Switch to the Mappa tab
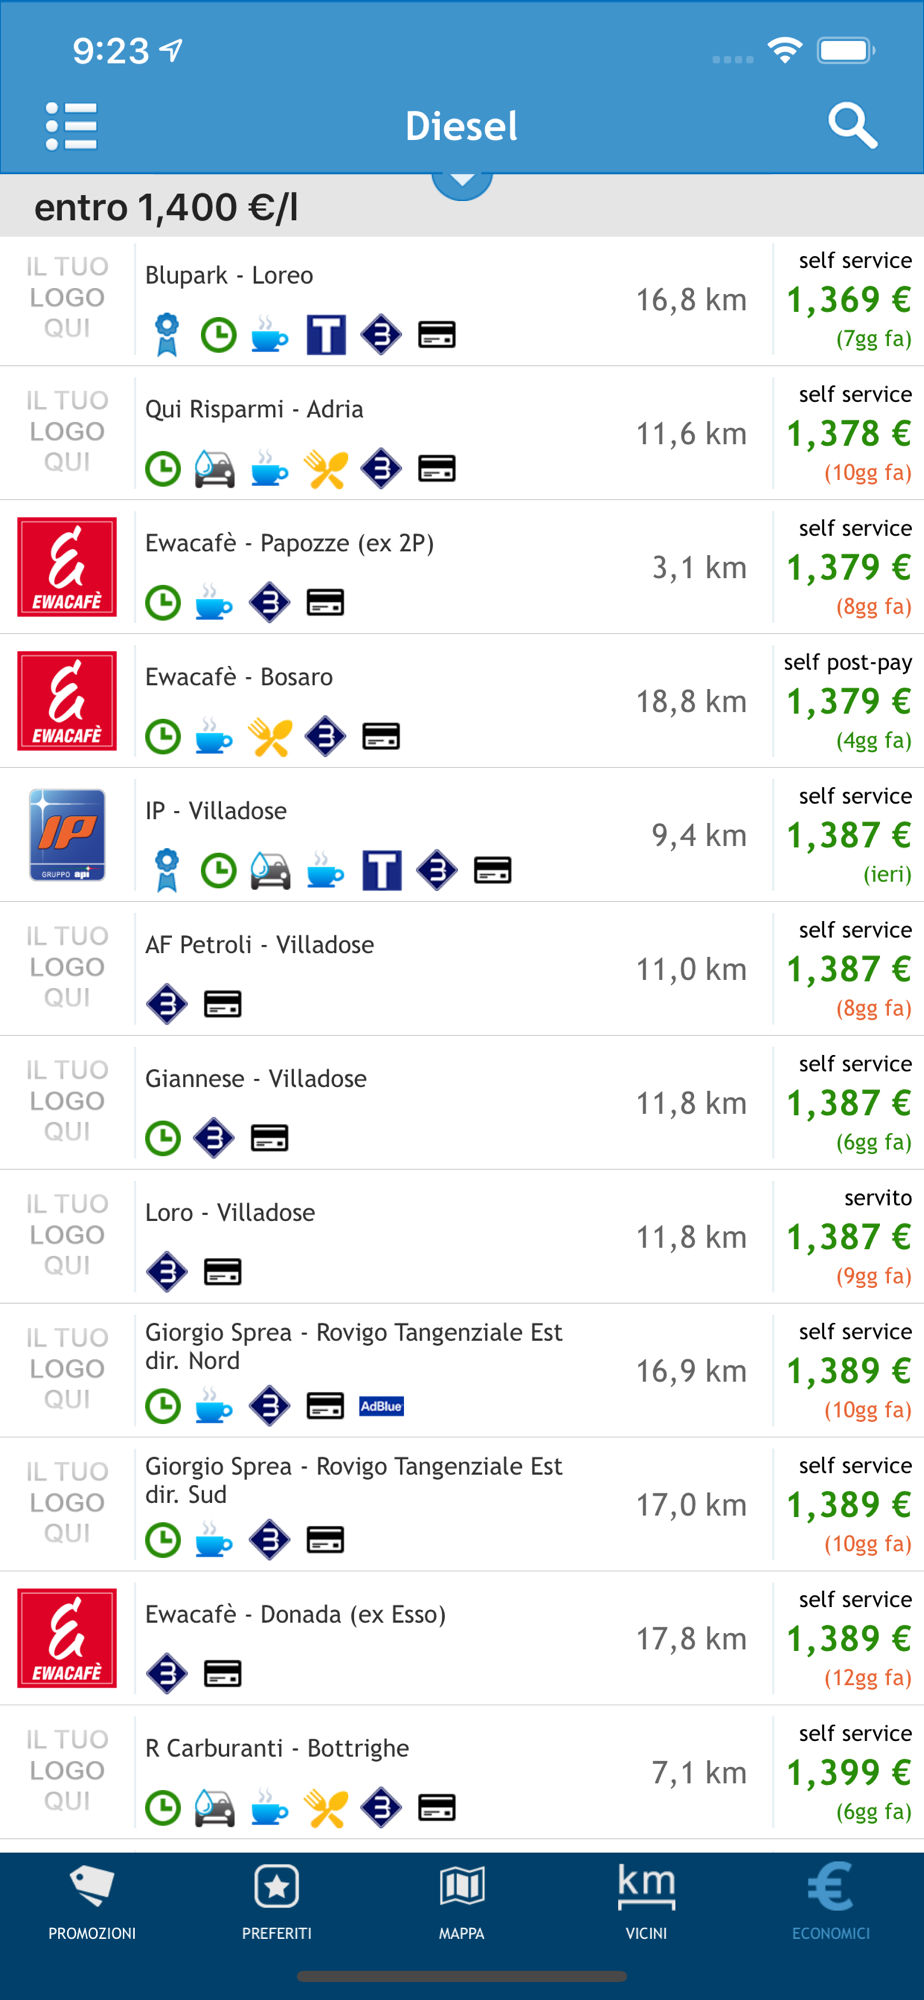 [x=462, y=1904]
